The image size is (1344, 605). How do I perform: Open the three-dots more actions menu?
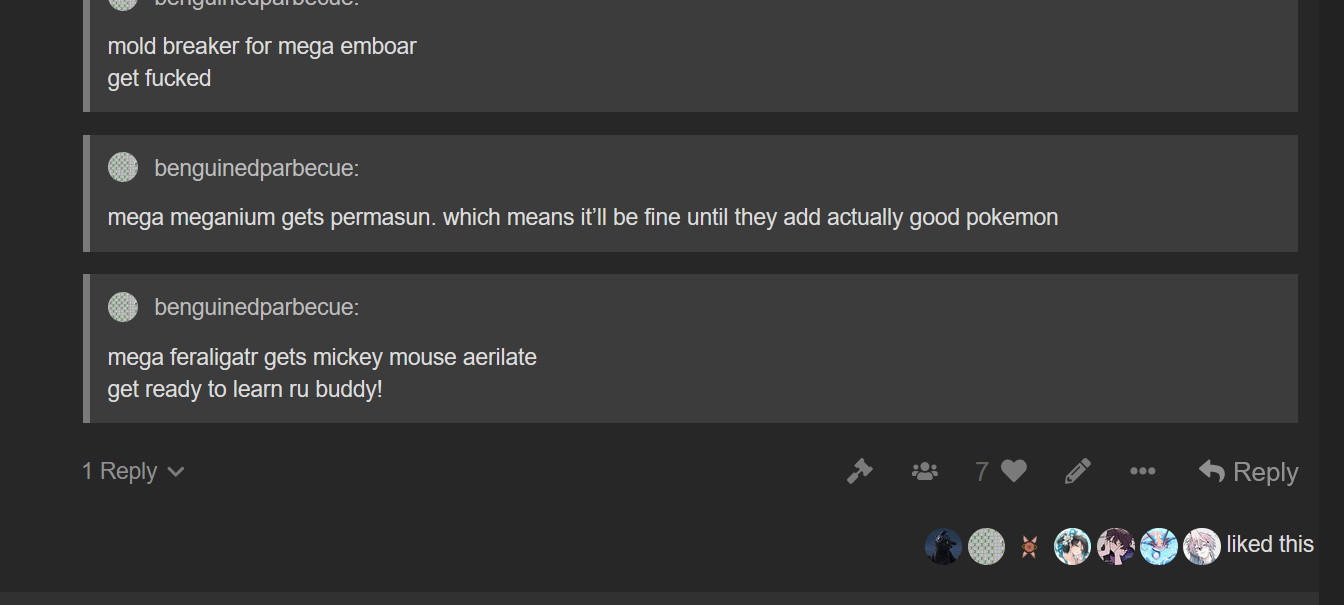(x=1142, y=471)
